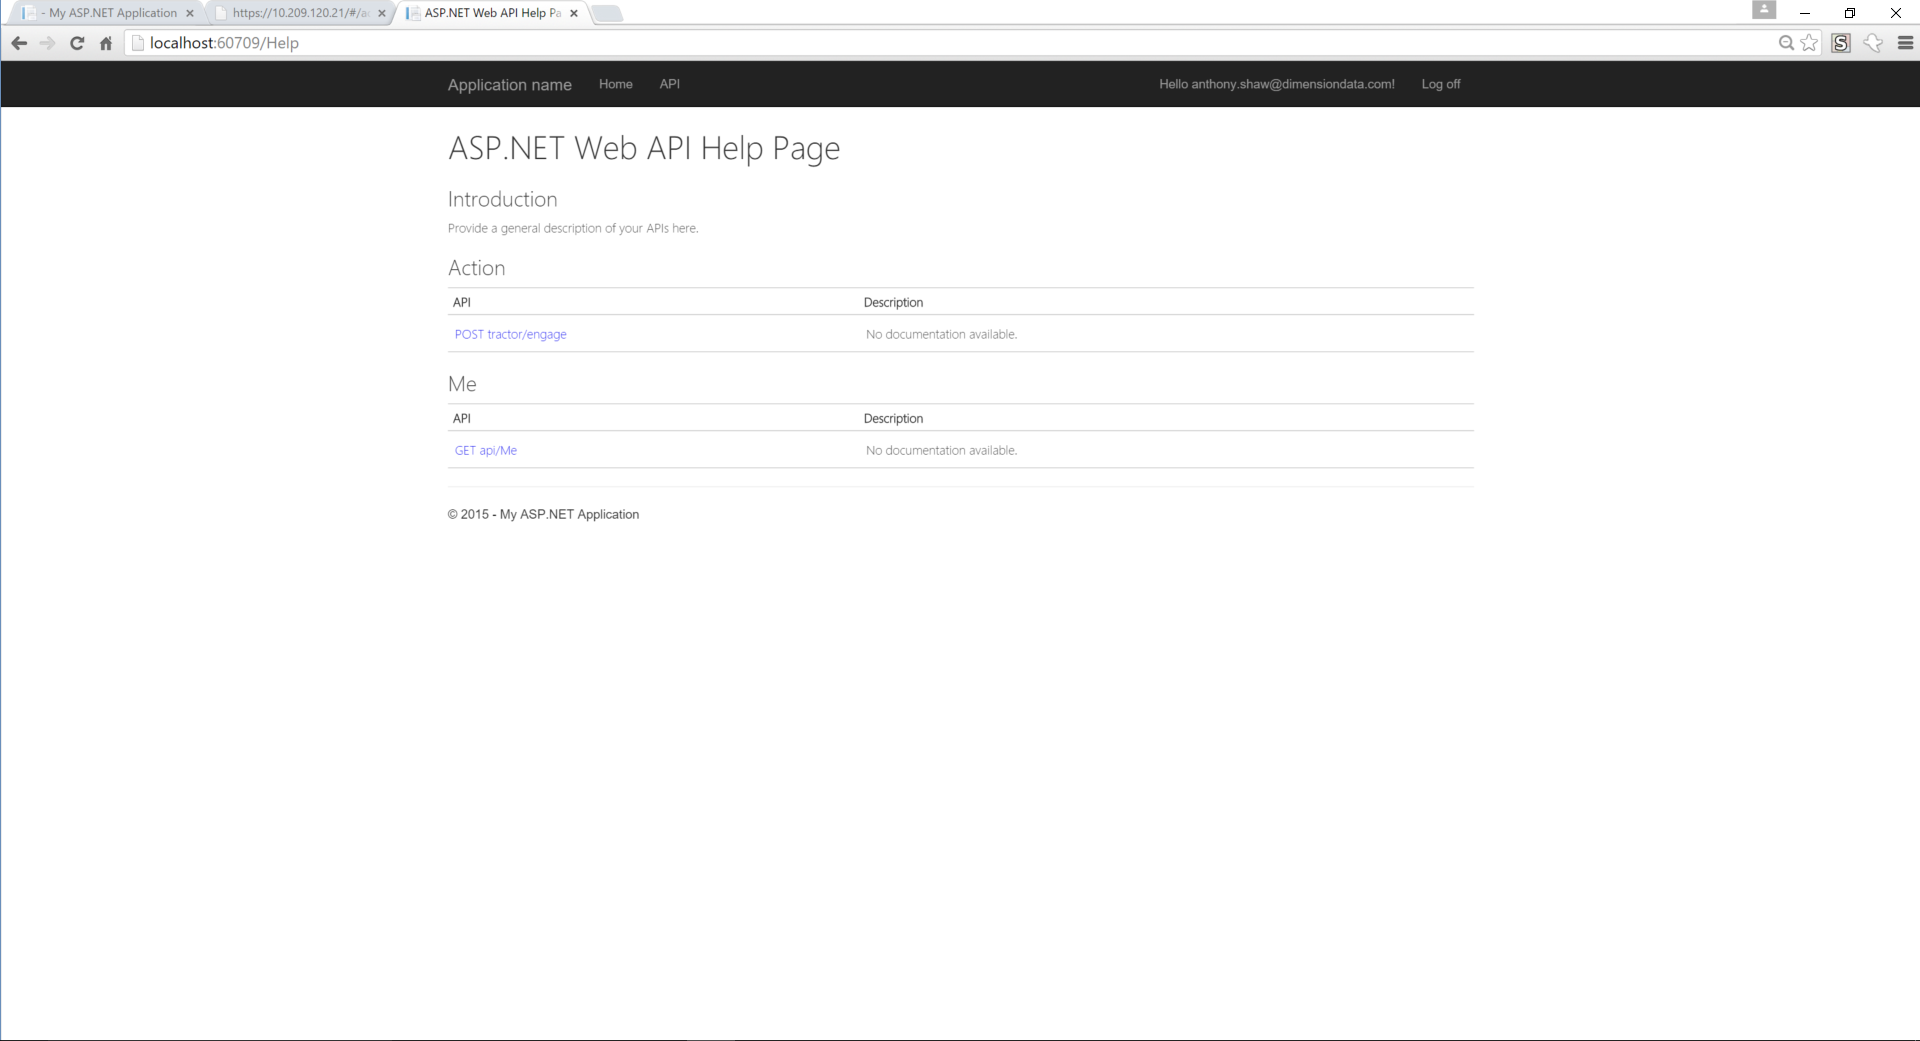Navigate back using the back arrow

click(x=18, y=43)
